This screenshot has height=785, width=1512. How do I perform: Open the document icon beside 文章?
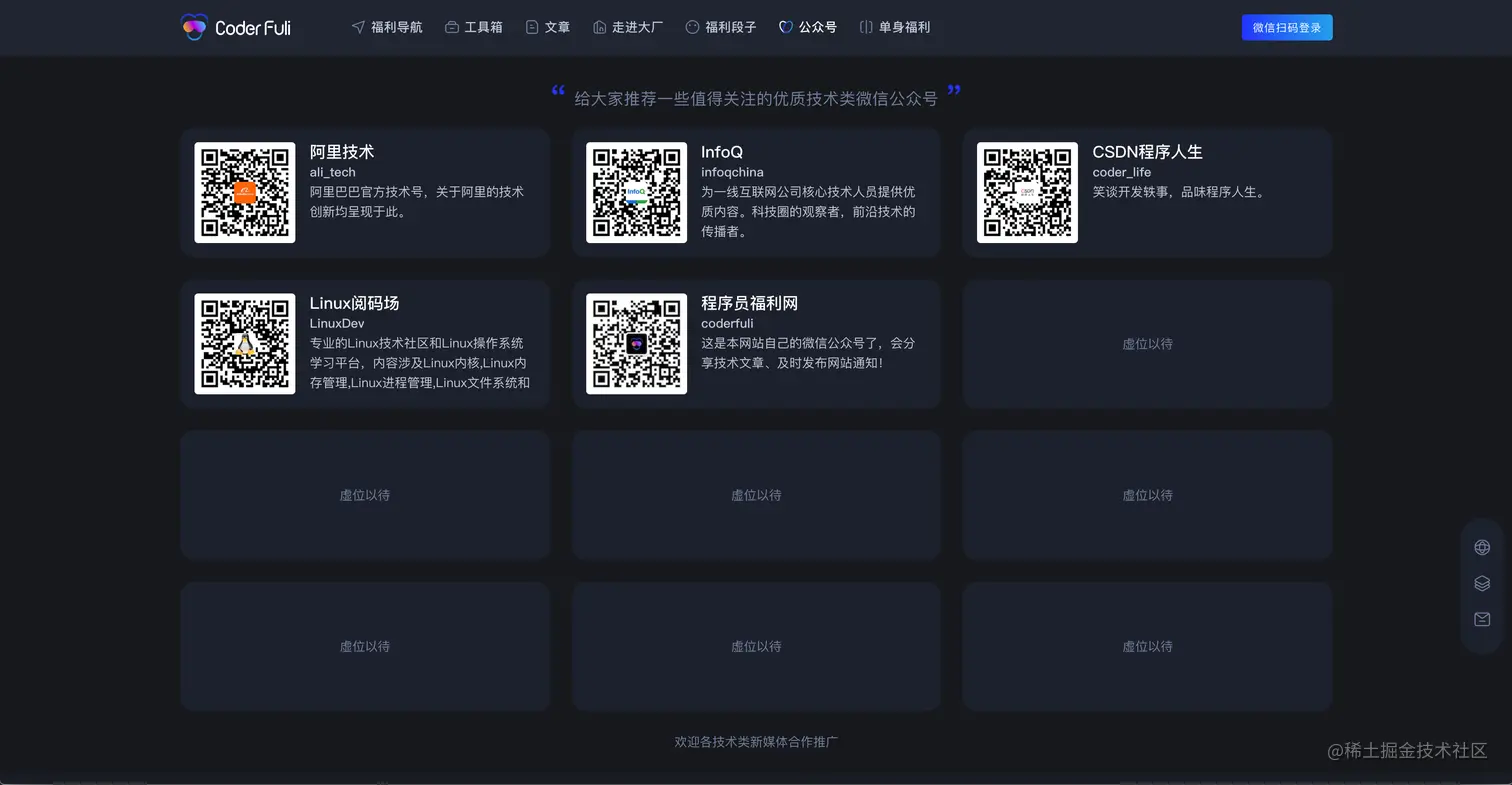[531, 27]
